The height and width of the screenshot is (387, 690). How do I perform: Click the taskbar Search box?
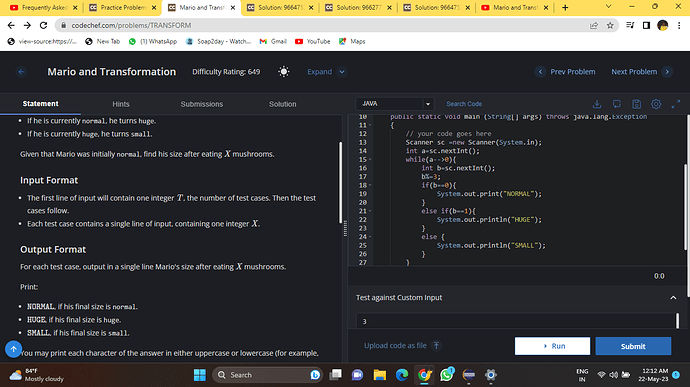(x=268, y=375)
